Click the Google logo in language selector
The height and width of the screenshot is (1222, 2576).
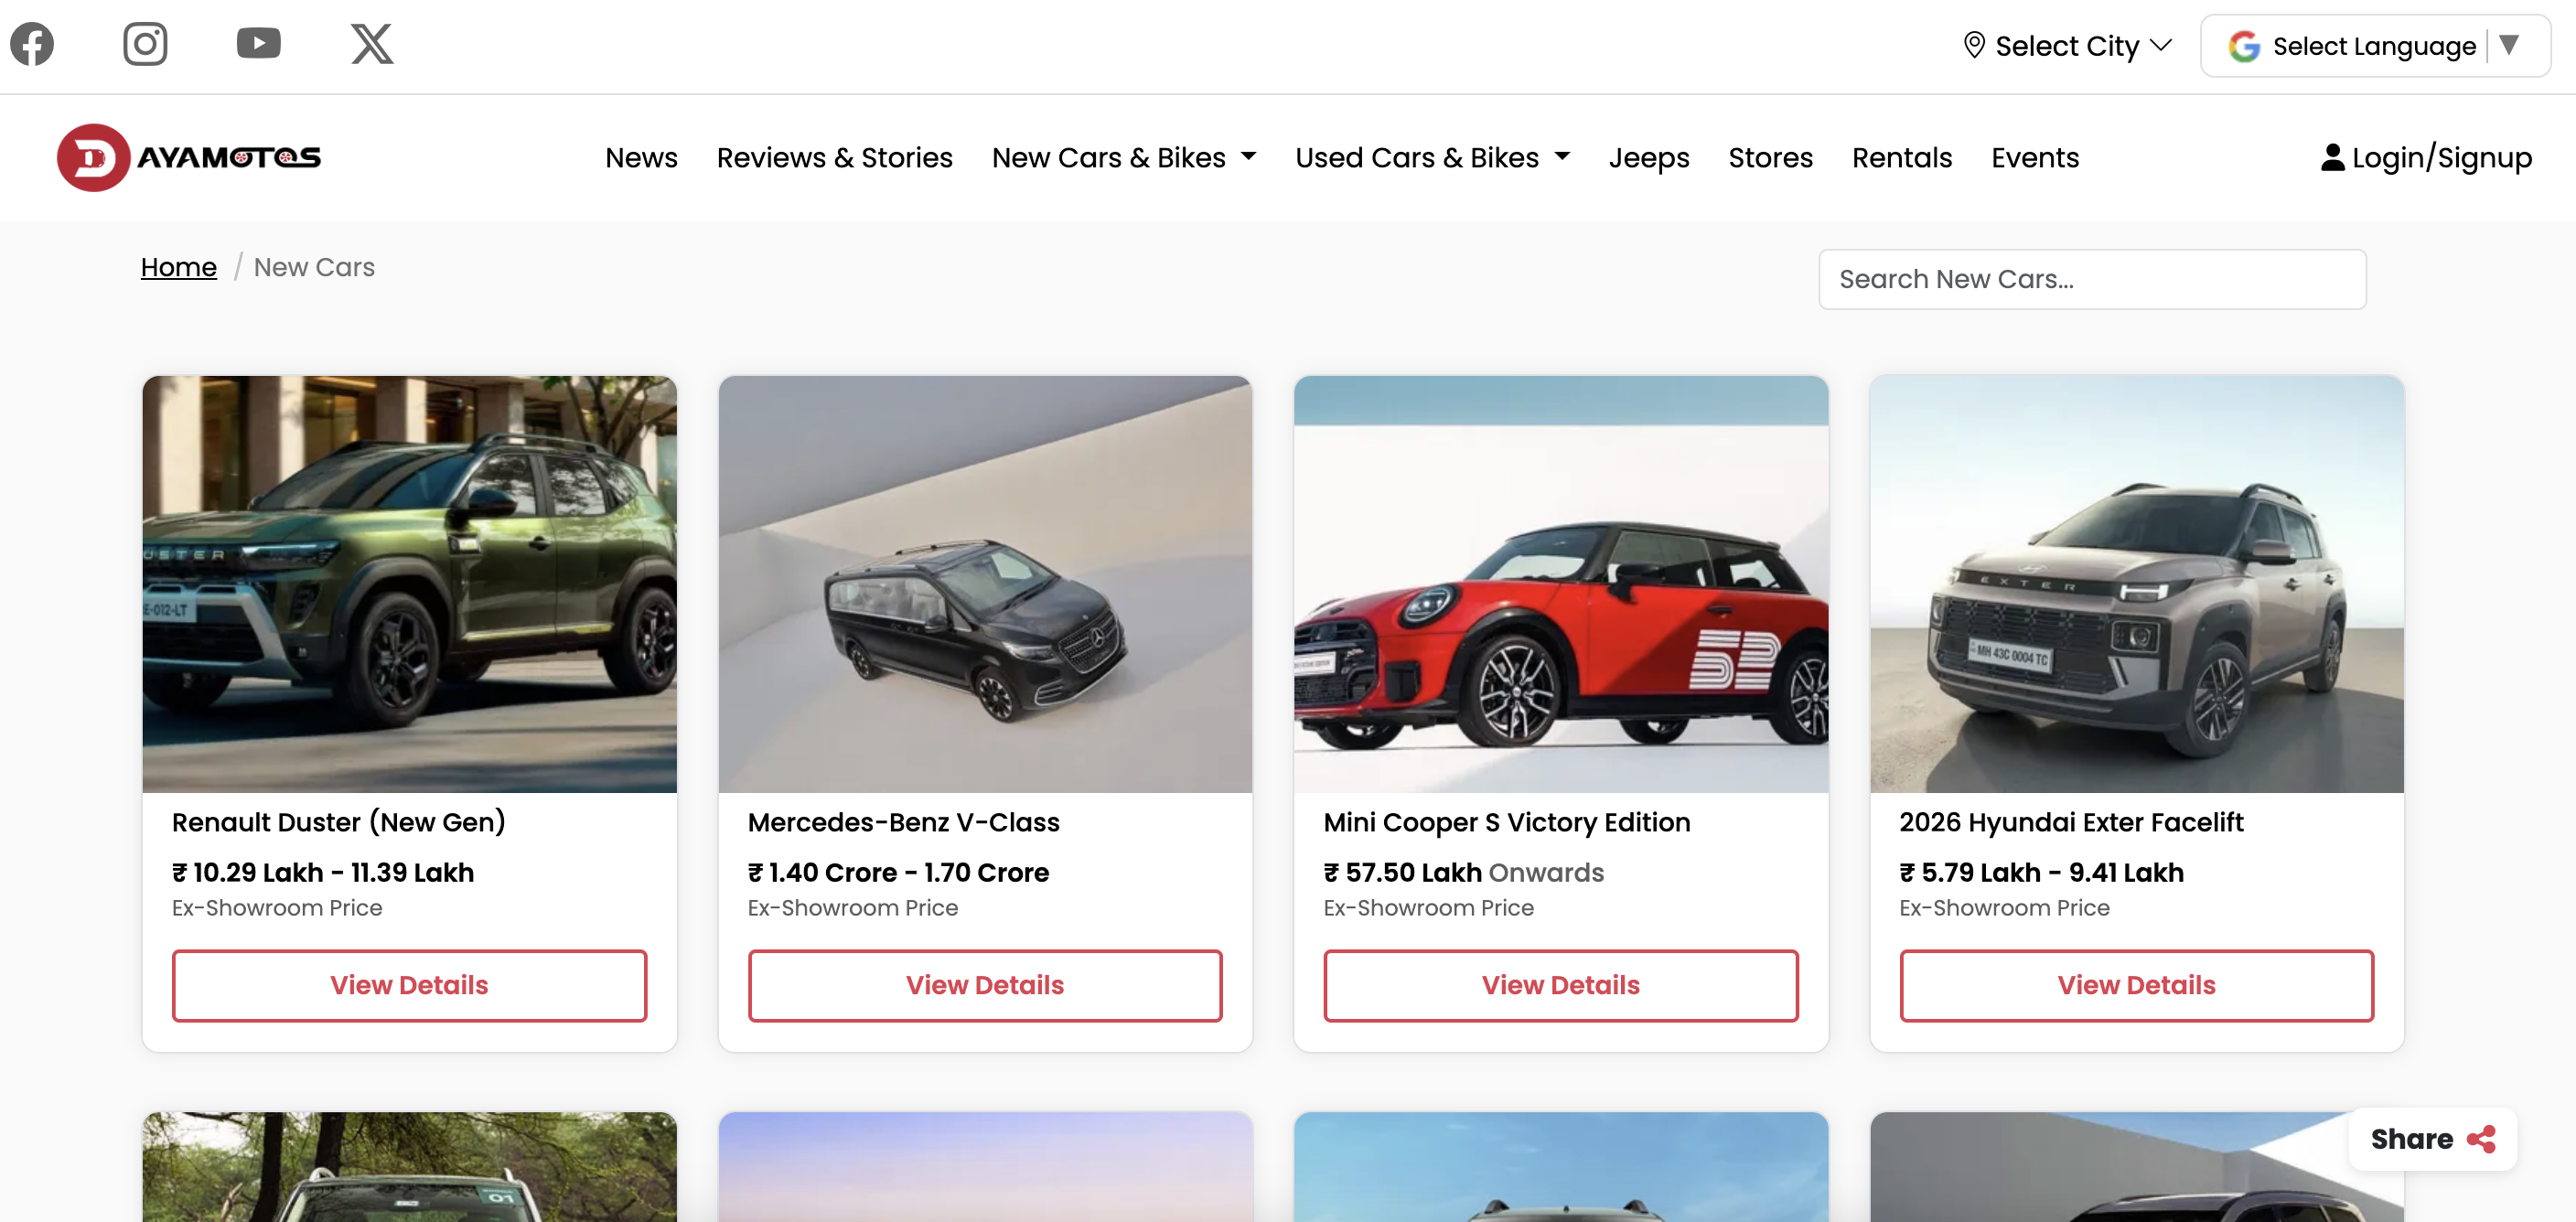pyautogui.click(x=2244, y=46)
